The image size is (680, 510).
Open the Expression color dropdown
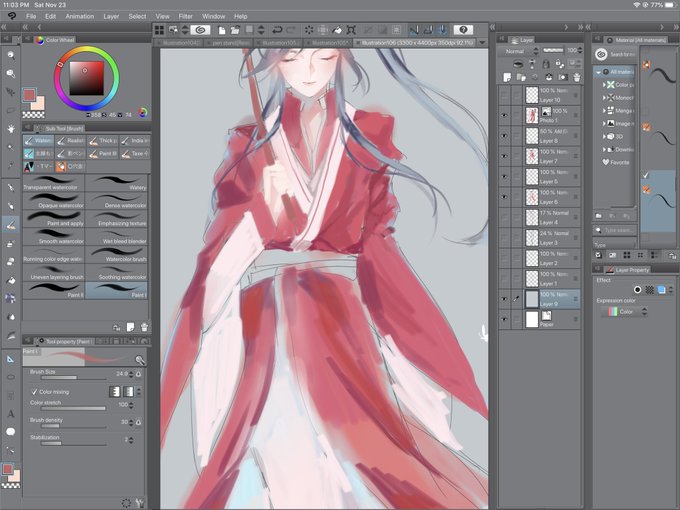(x=624, y=311)
